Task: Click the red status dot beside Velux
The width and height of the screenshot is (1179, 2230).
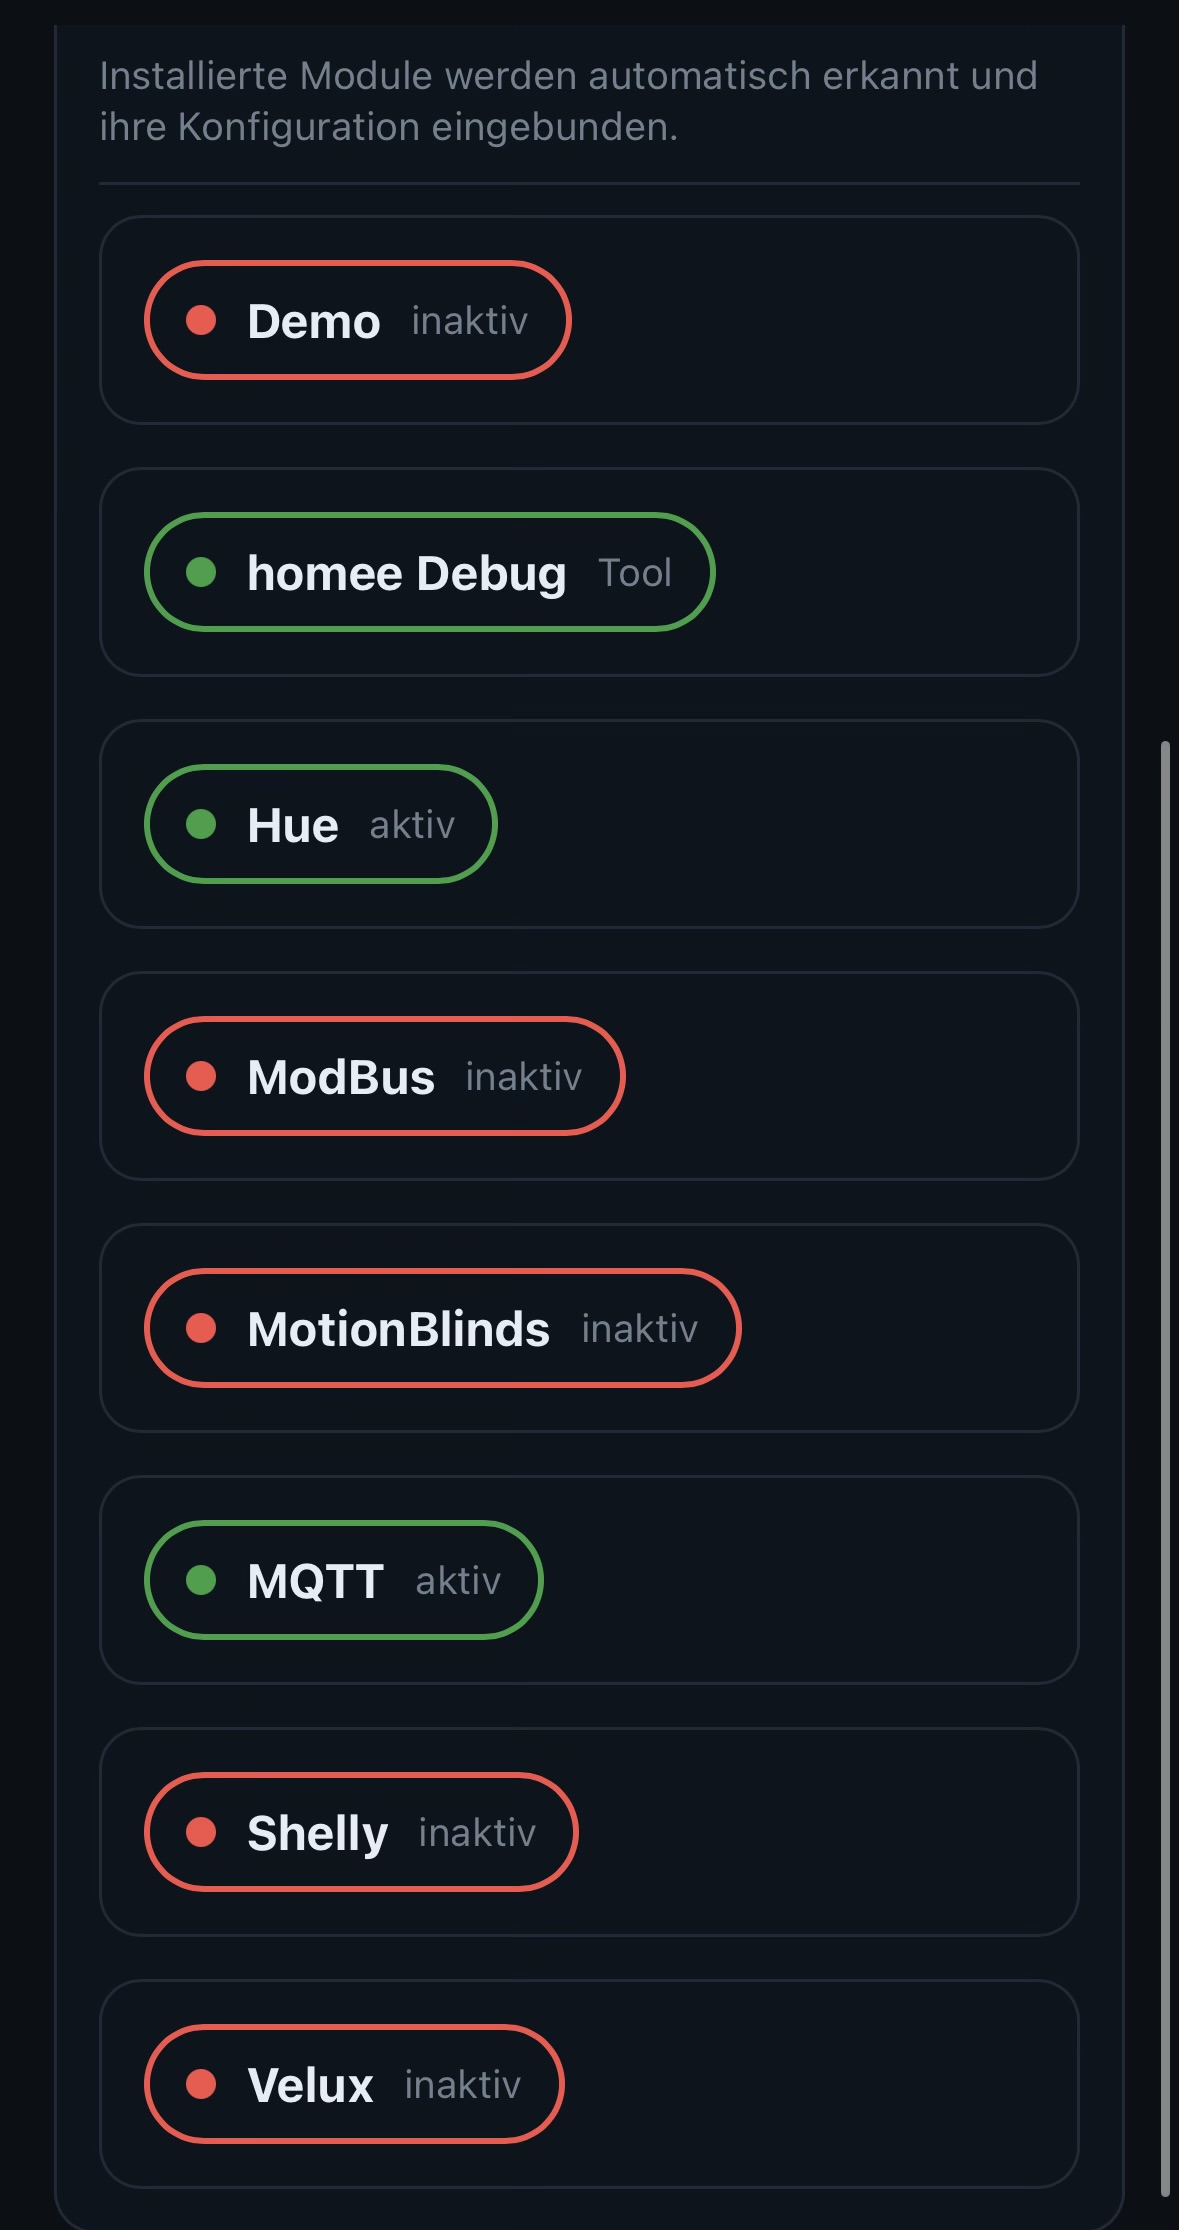Action: pyautogui.click(x=201, y=2084)
